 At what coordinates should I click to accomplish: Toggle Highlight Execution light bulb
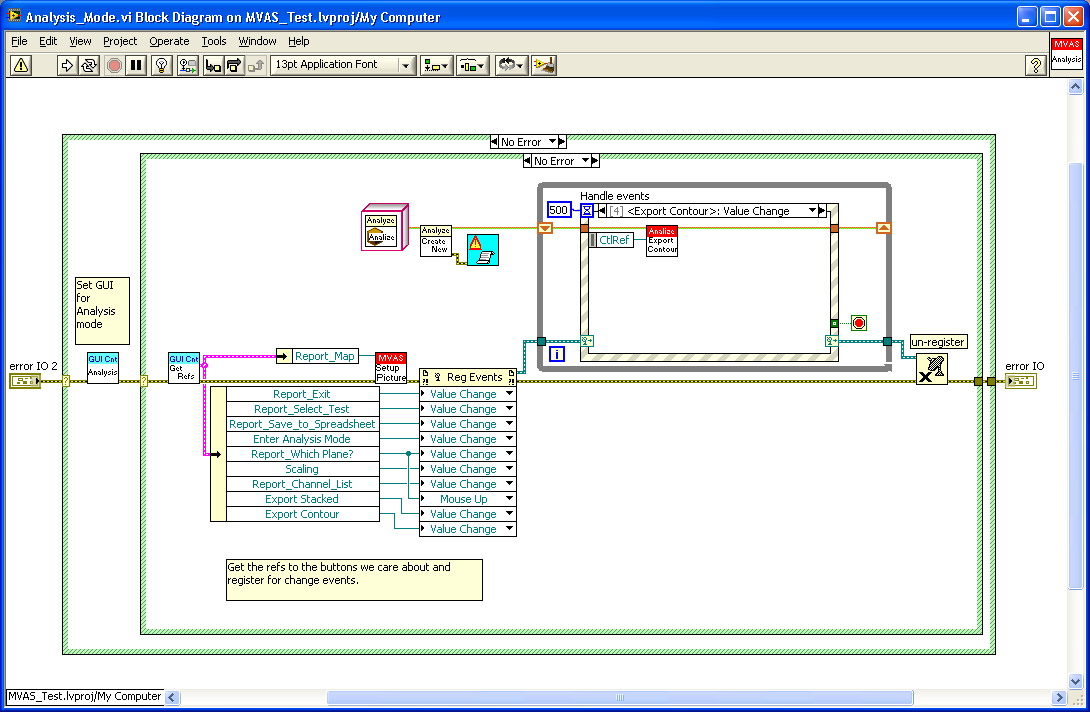coord(161,65)
